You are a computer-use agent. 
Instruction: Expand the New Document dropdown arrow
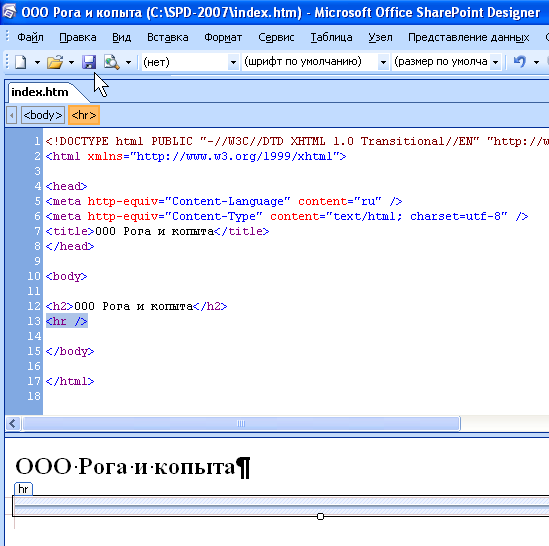[37, 63]
